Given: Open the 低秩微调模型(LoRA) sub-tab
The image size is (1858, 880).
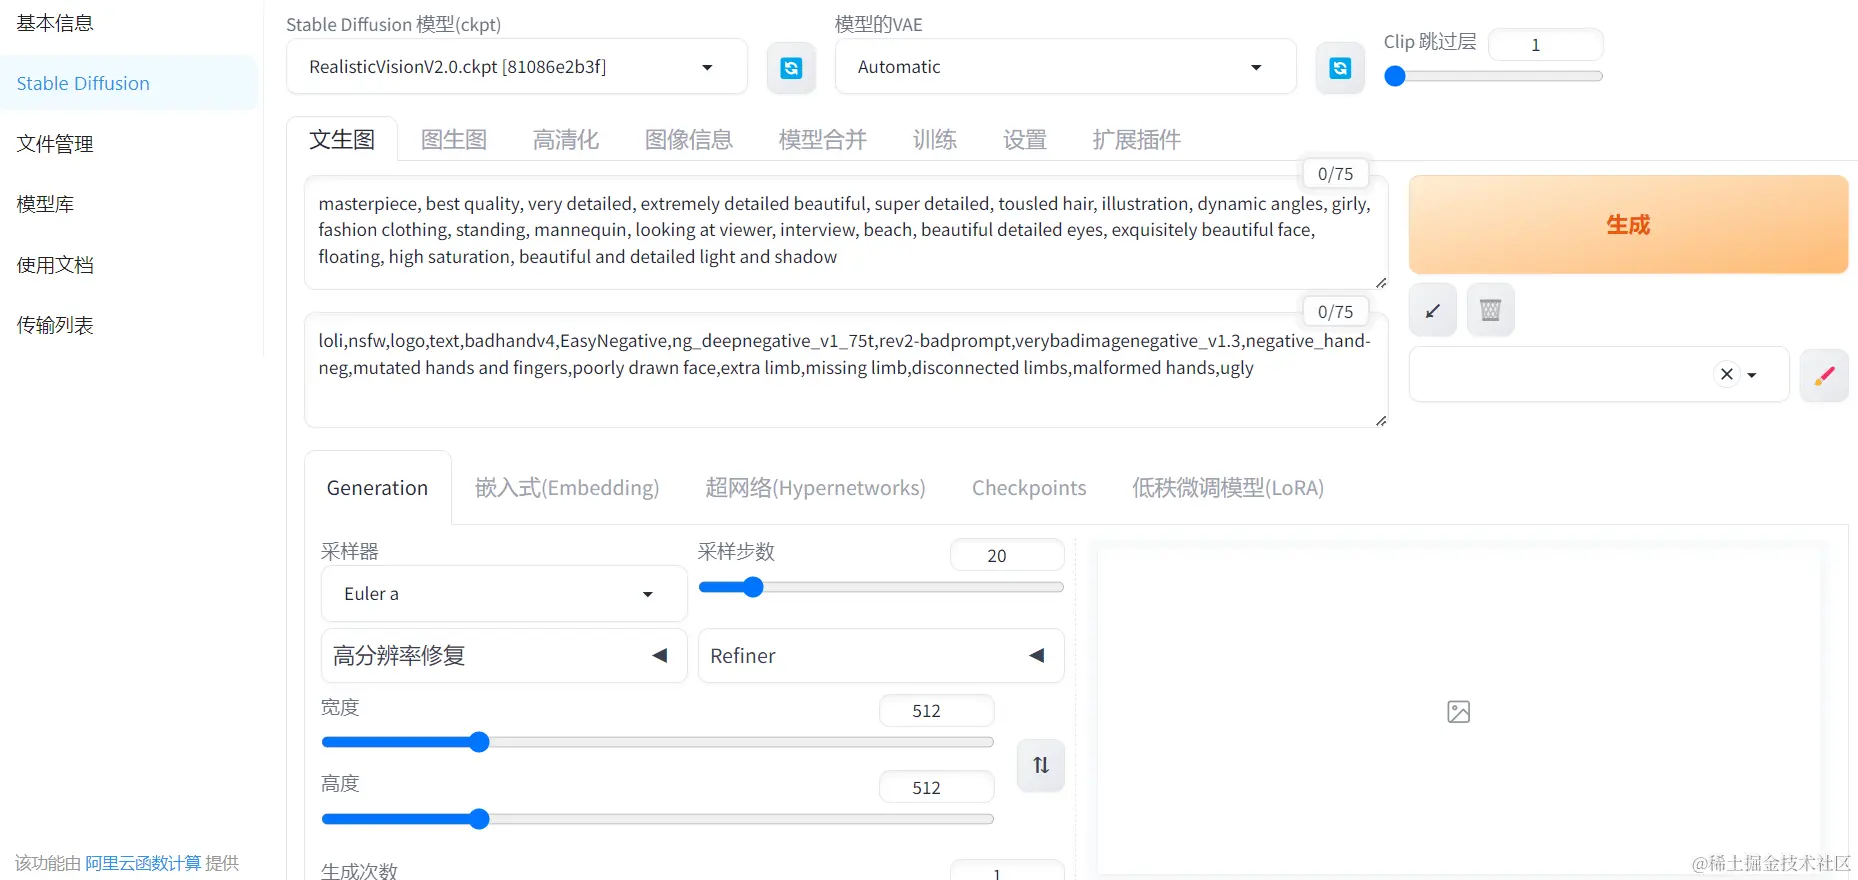Looking at the screenshot, I should click(x=1228, y=488).
